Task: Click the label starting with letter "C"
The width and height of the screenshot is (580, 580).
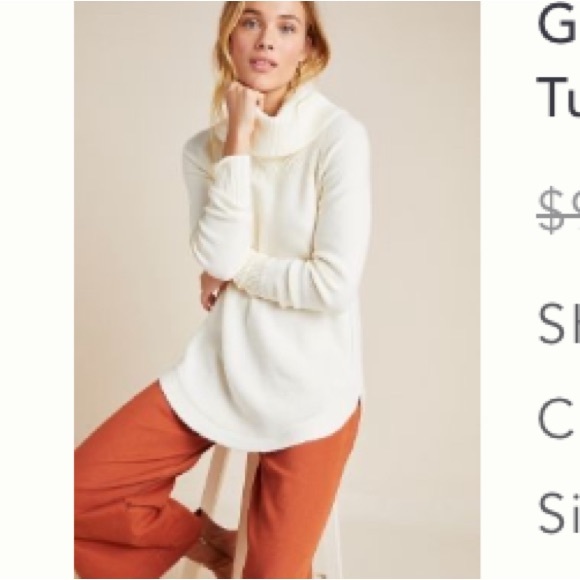Action: (x=558, y=418)
